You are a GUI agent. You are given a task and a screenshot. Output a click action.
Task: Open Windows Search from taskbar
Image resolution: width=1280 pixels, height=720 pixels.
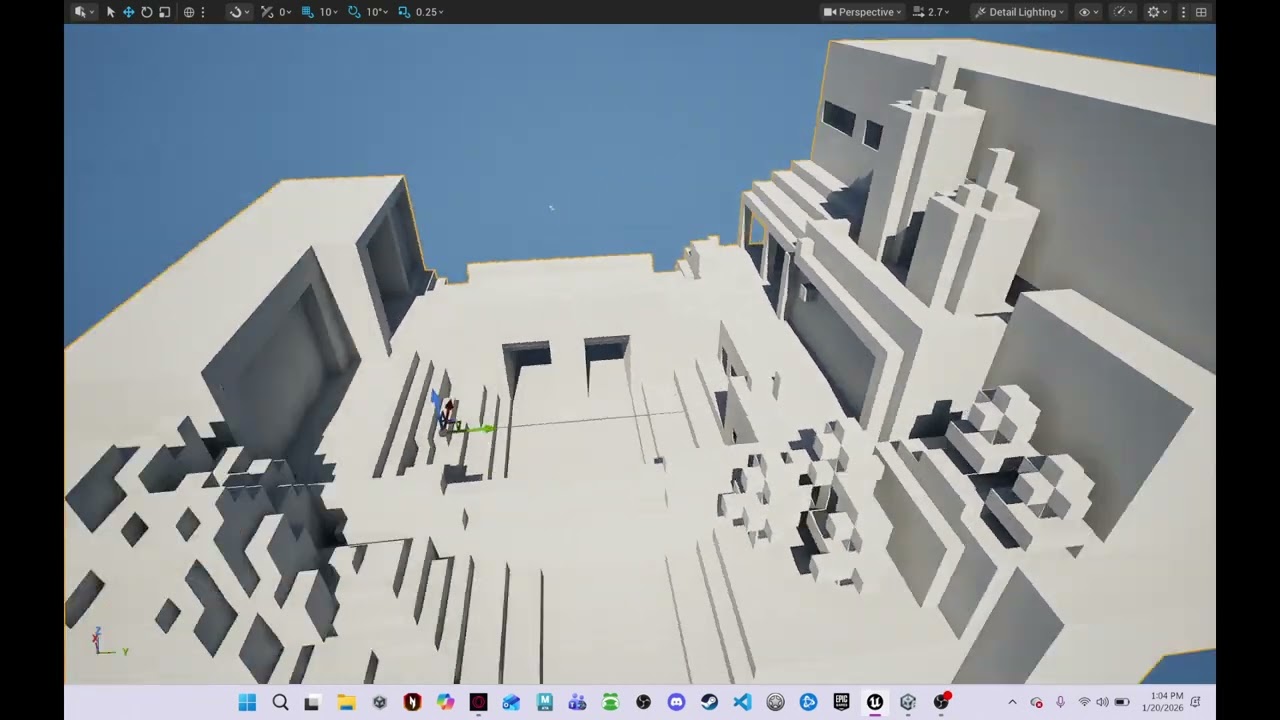280,703
